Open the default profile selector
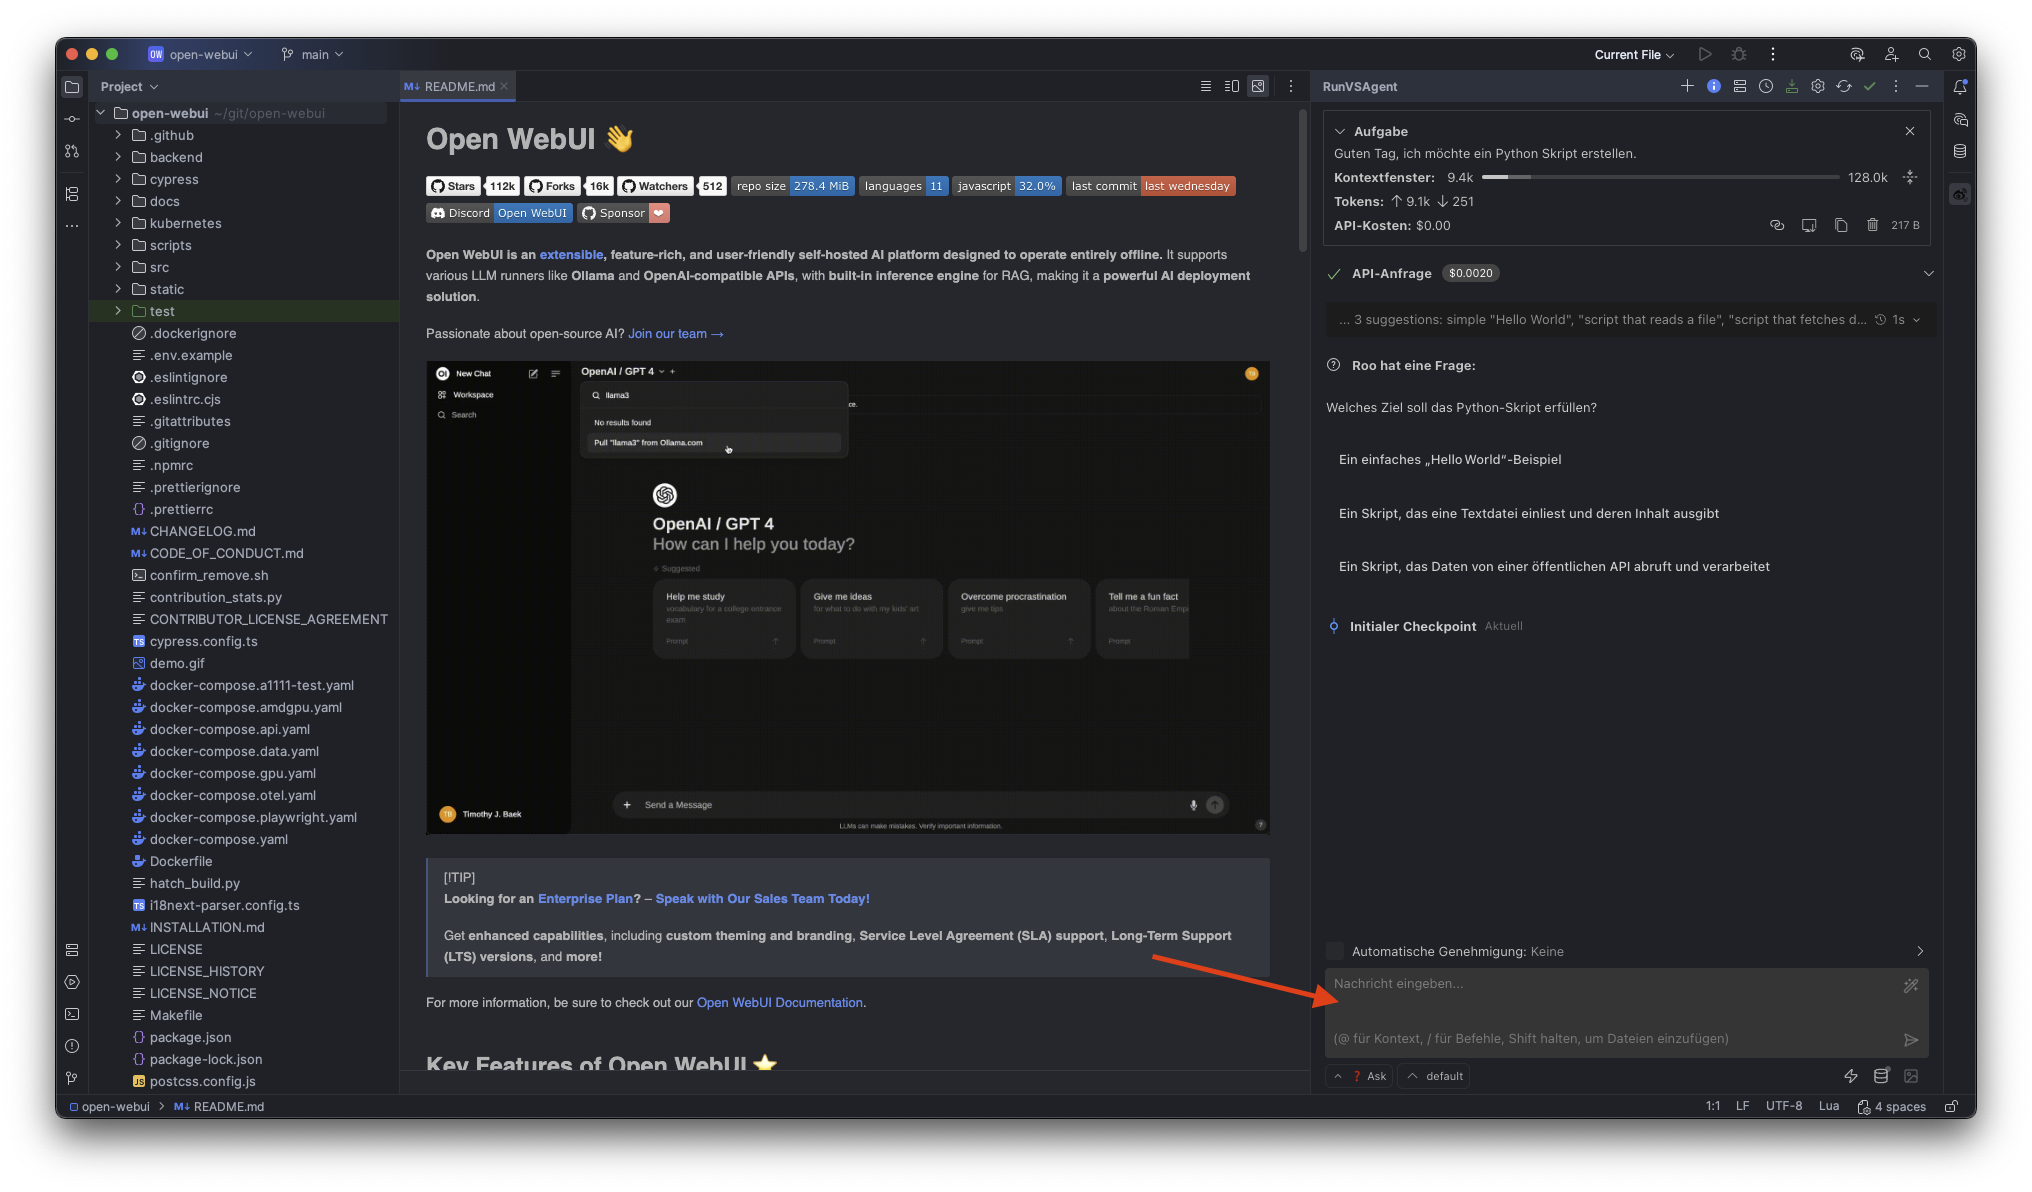The height and width of the screenshot is (1192, 2032). point(1435,1076)
